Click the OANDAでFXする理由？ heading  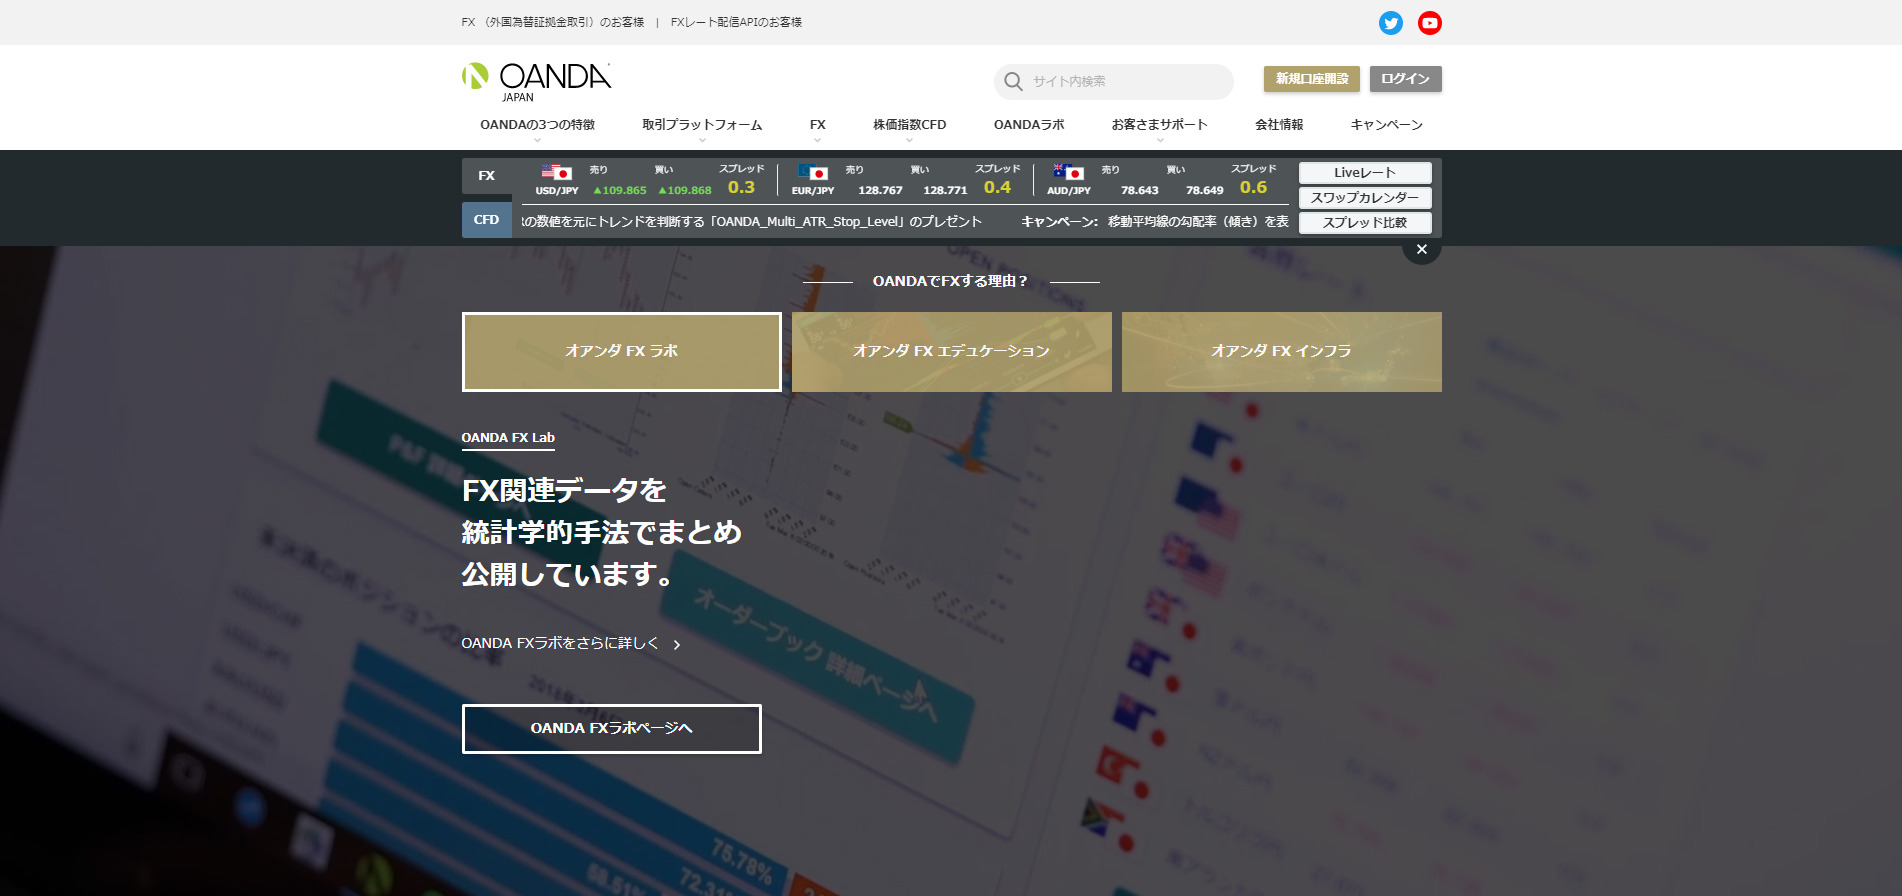950,282
